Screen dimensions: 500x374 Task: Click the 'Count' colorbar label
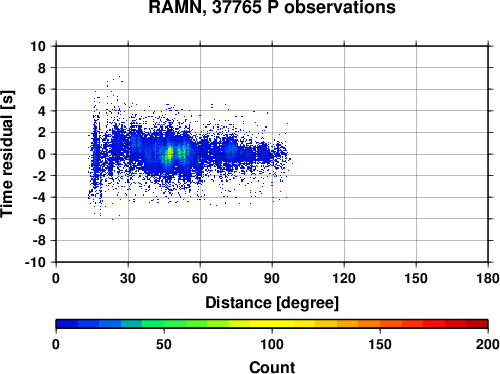click(x=272, y=367)
